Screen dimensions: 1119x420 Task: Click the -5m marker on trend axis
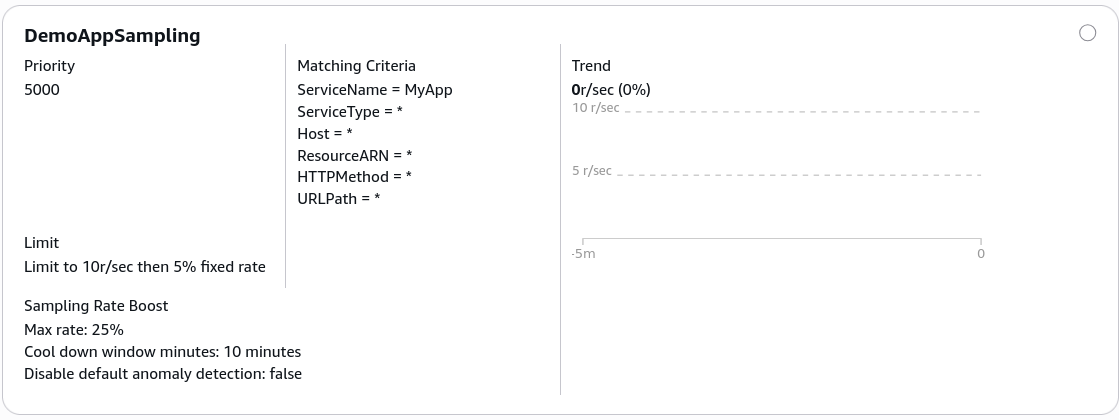pos(583,254)
